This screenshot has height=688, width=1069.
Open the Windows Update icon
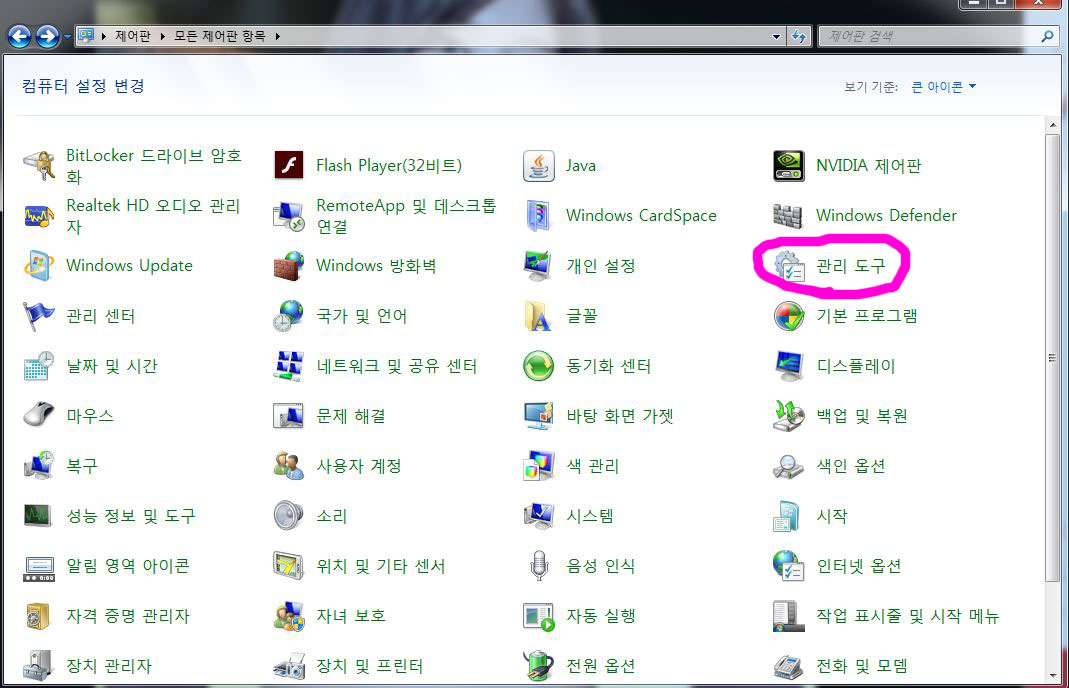38,266
